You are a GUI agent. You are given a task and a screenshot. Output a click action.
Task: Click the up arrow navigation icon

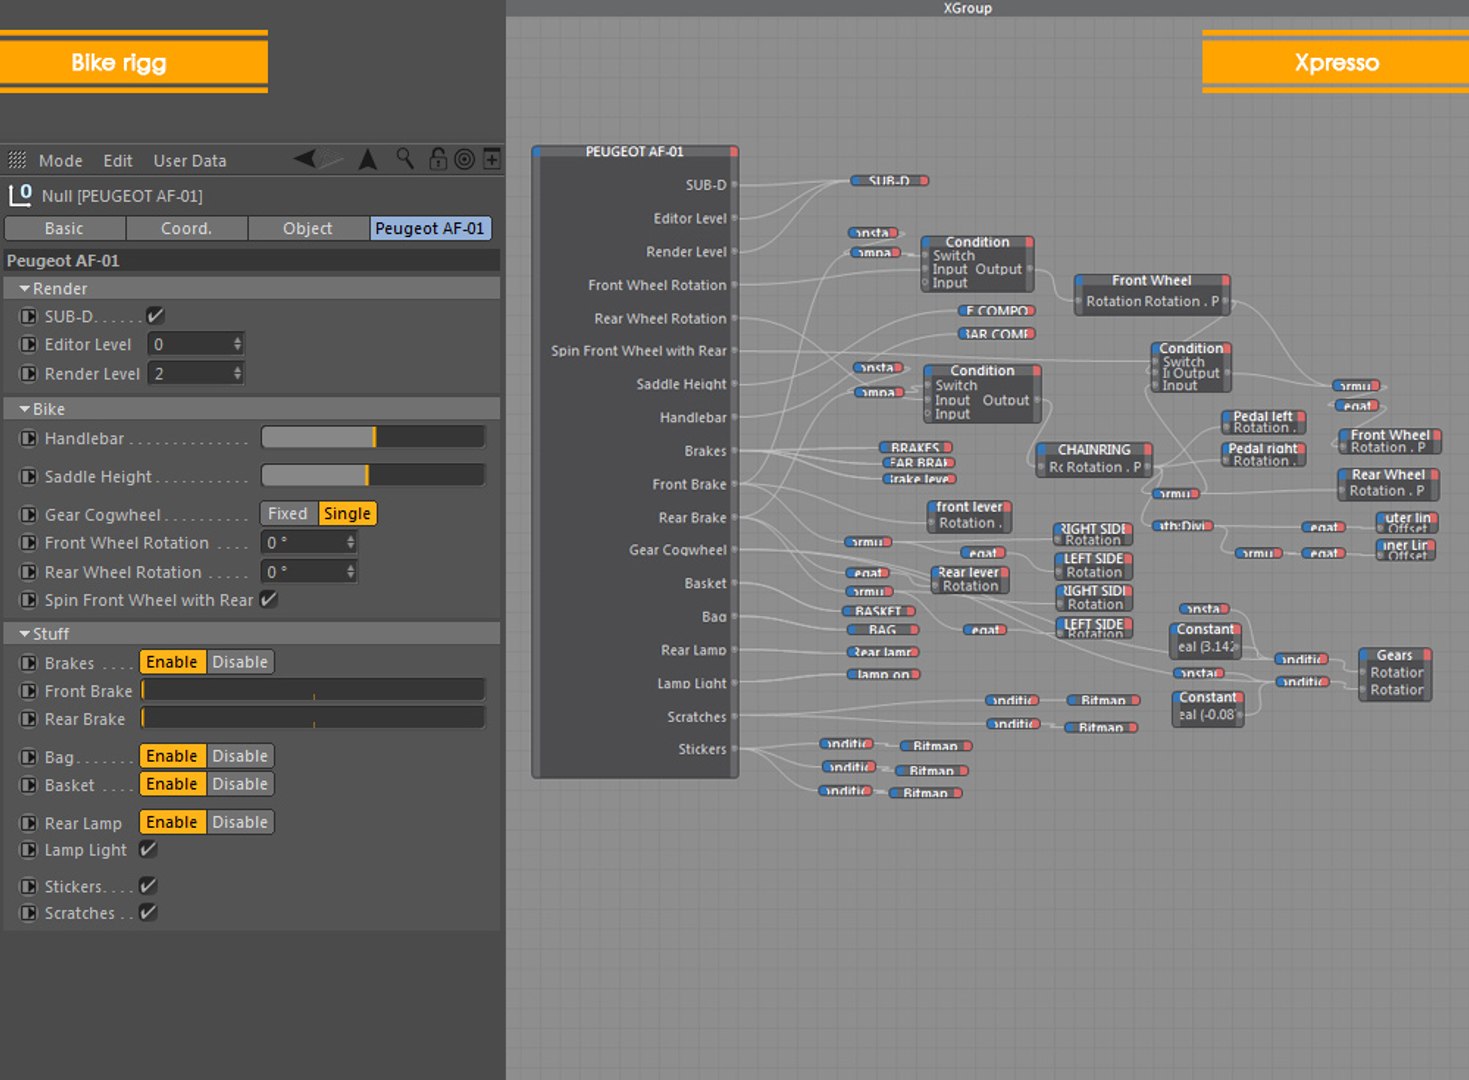368,159
